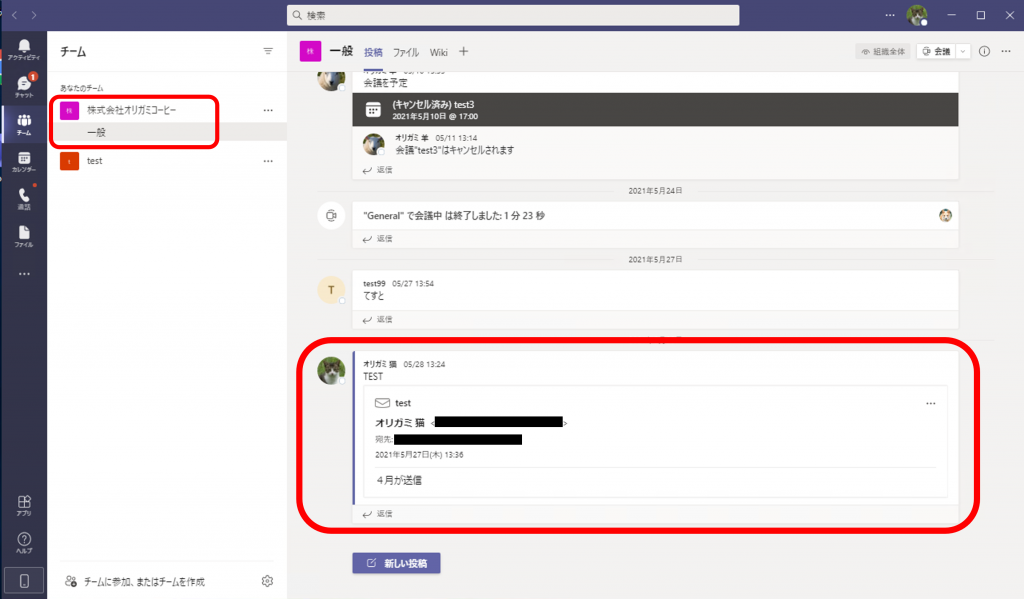The height and width of the screenshot is (599, 1024).
Task: Reply under the test3 cancellation message
Action: pyautogui.click(x=377, y=170)
